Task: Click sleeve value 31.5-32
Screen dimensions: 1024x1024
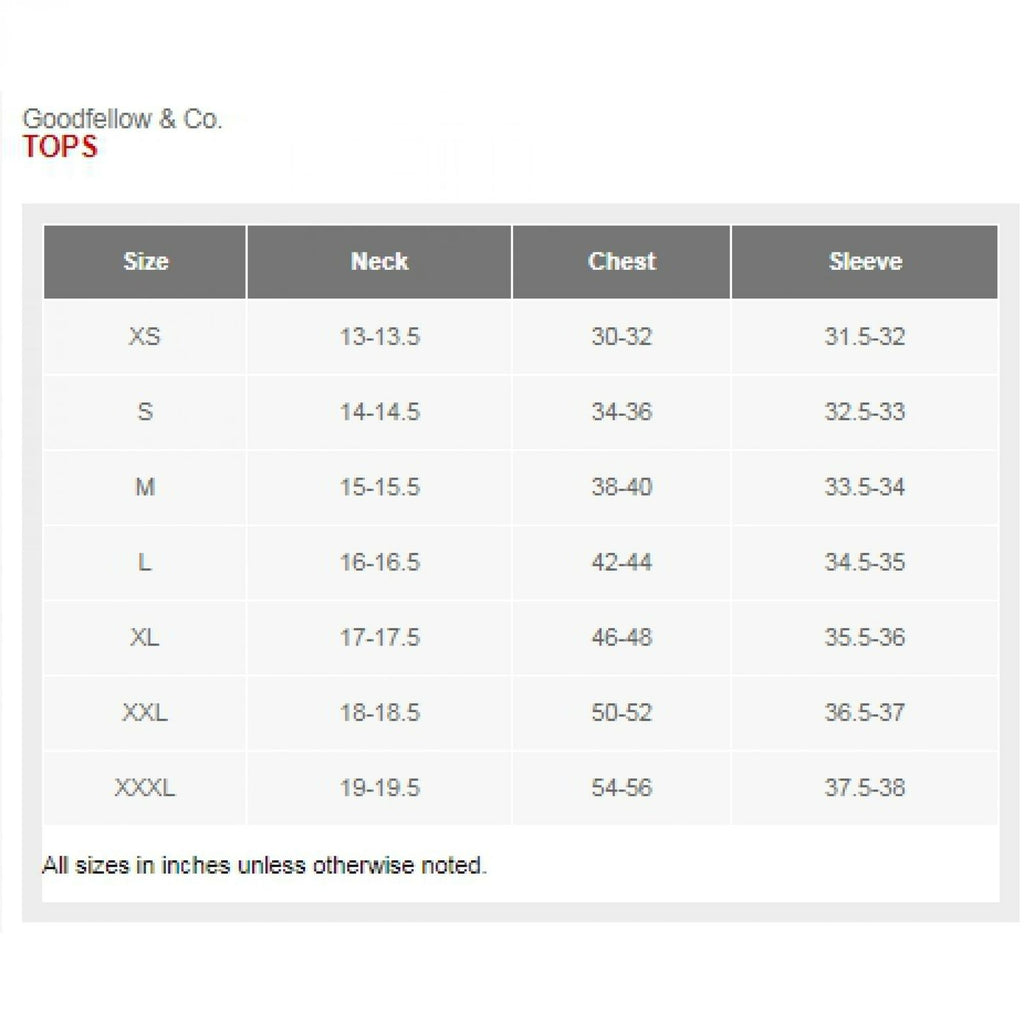Action: click(x=865, y=337)
